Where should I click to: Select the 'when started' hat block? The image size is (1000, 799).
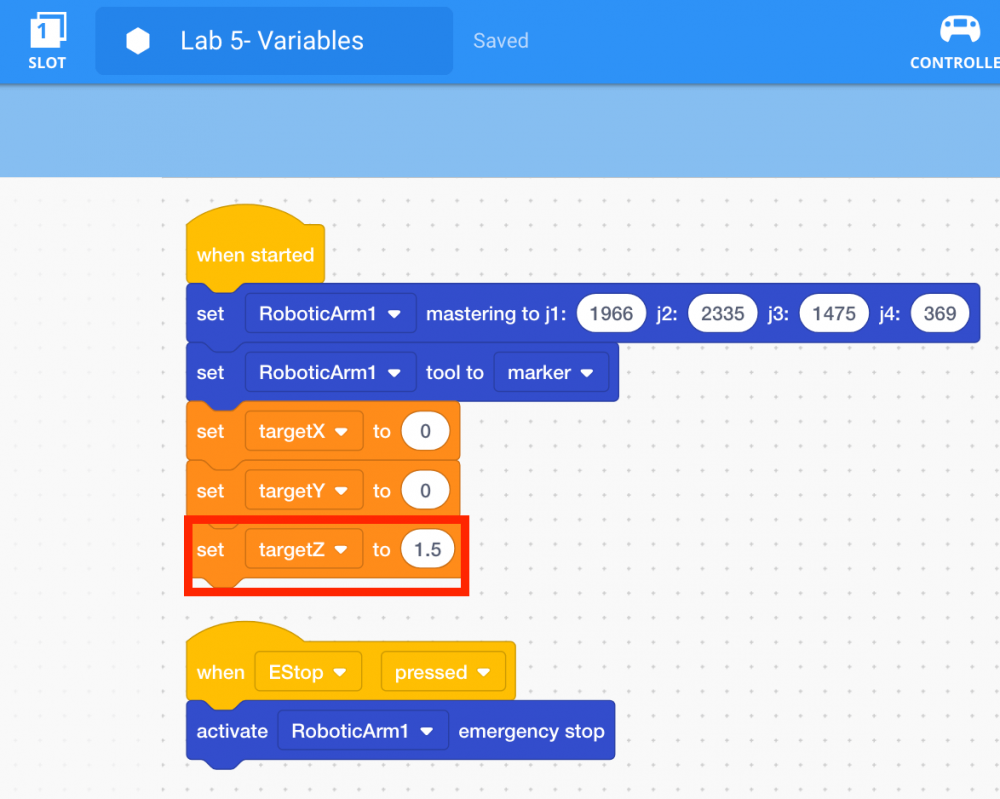(255, 255)
